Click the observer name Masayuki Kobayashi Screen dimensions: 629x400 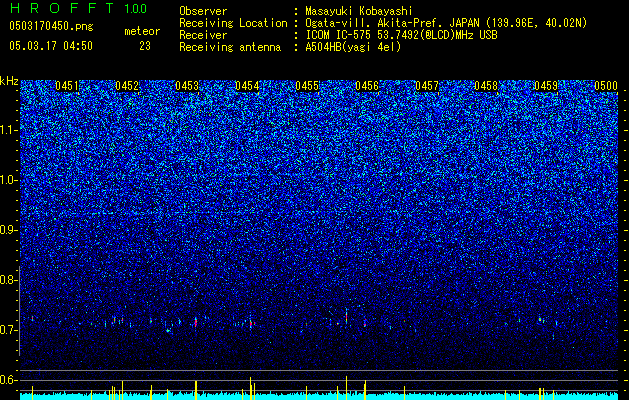[358, 11]
